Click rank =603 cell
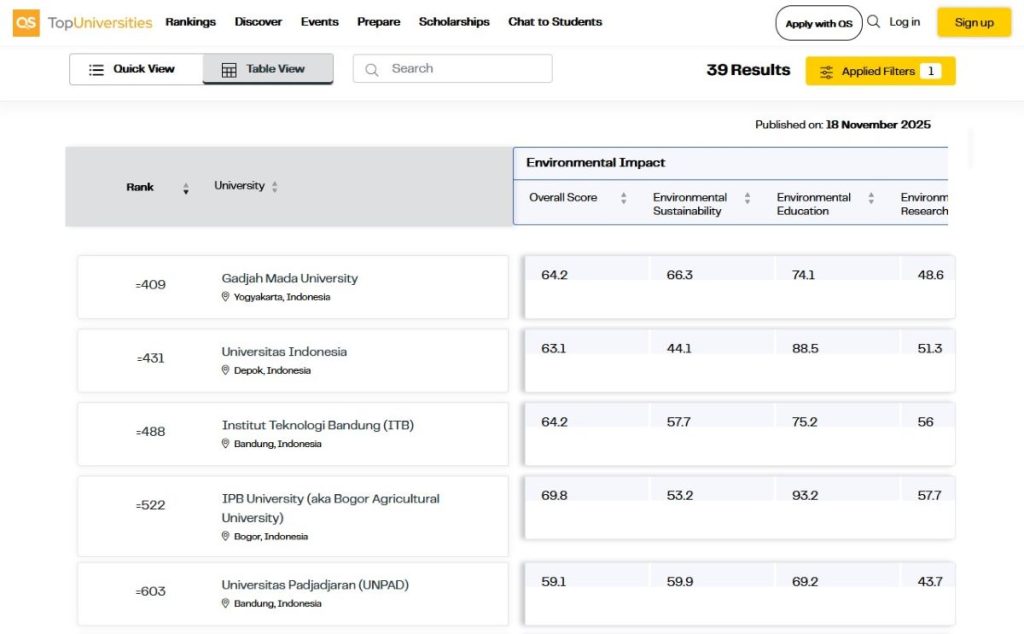Image resolution: width=1024 pixels, height=634 pixels. pyautogui.click(x=150, y=592)
